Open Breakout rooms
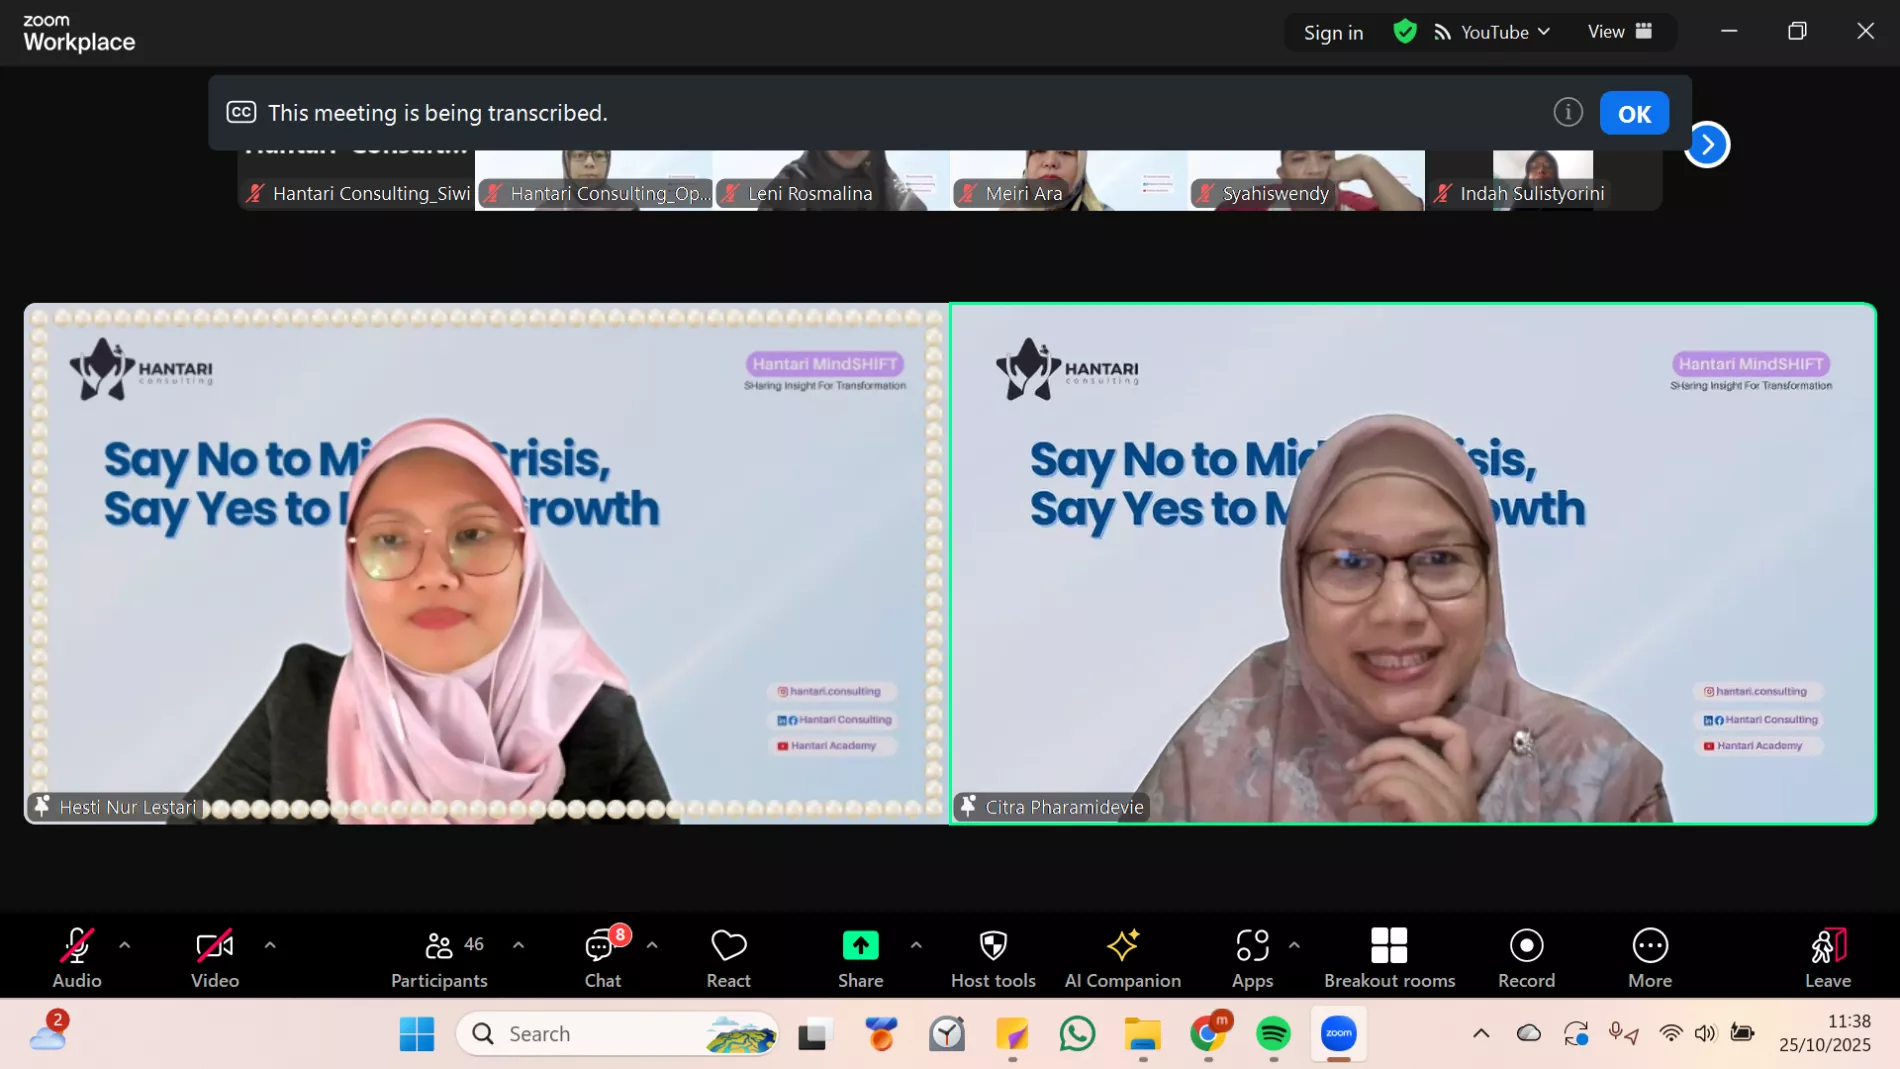This screenshot has height=1069, width=1900. click(1388, 956)
